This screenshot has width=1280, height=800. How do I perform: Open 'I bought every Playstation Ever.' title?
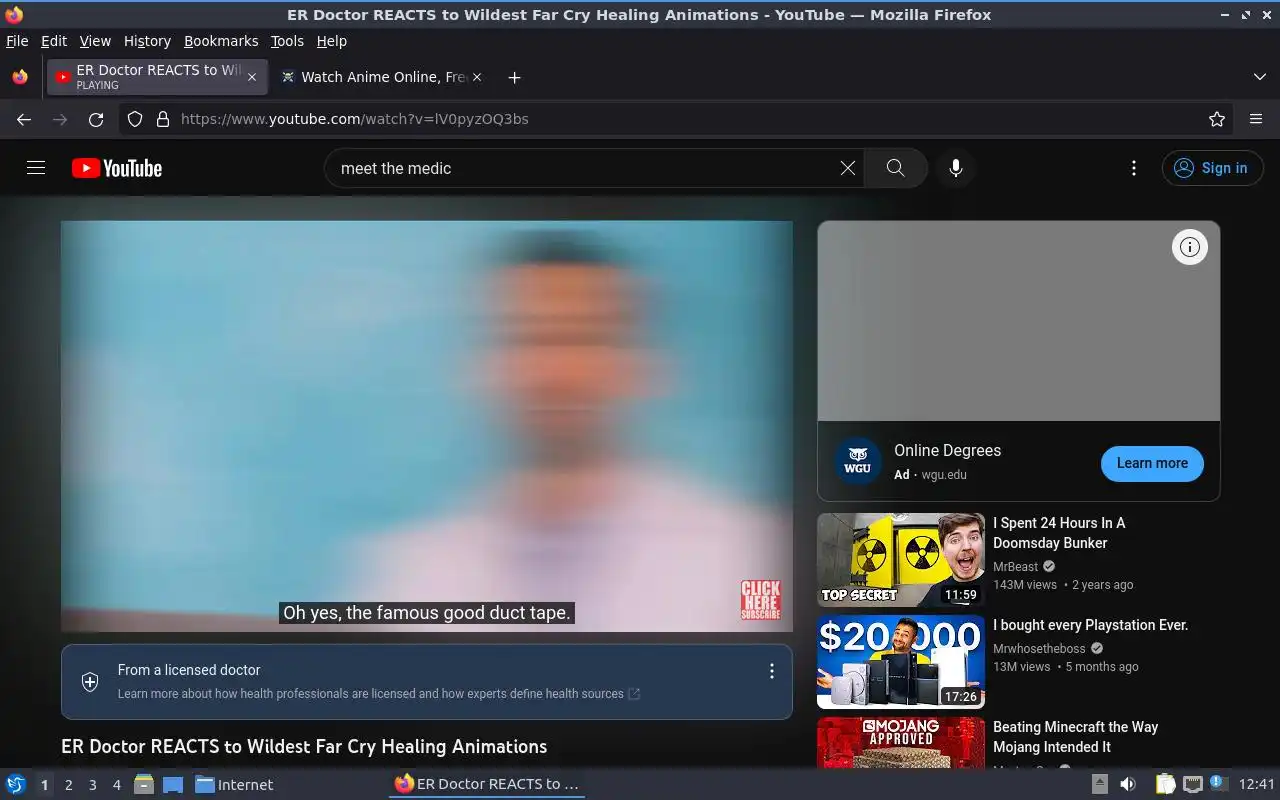pos(1090,625)
